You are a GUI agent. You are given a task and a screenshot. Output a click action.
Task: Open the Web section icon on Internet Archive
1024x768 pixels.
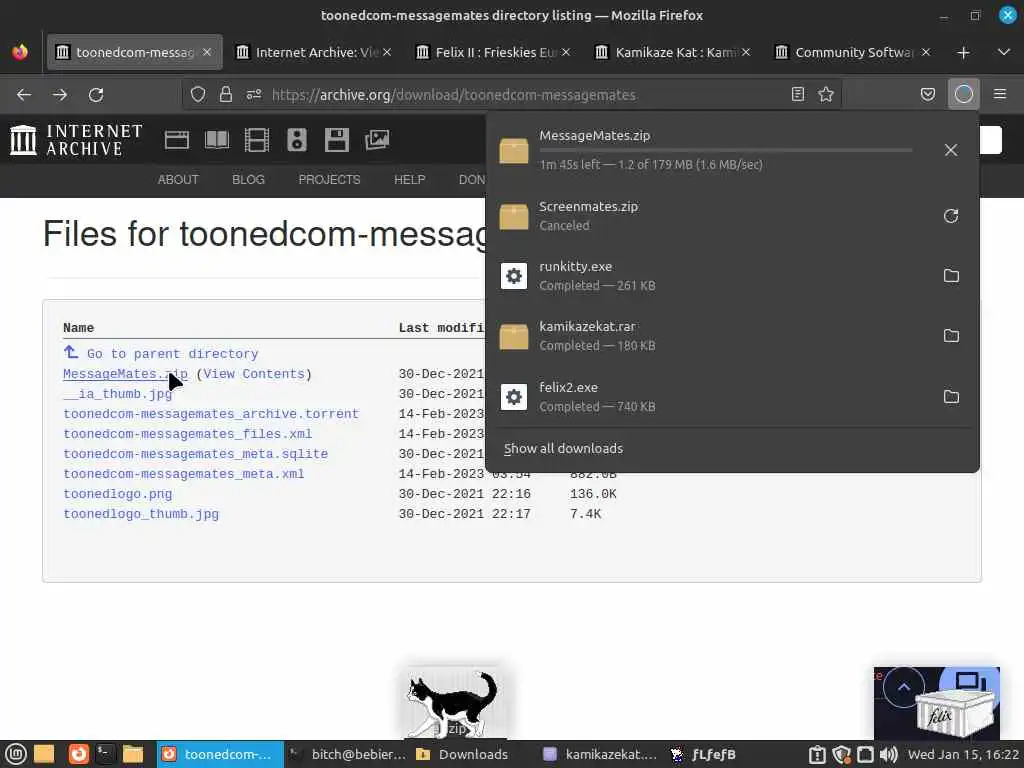tap(176, 140)
